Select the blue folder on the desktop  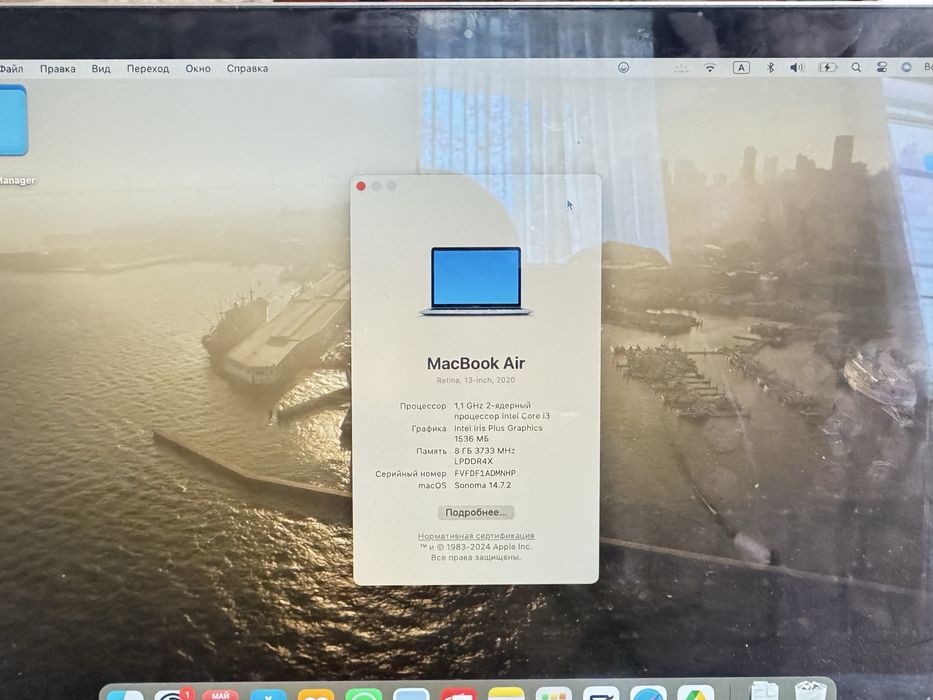pyautogui.click(x=13, y=120)
